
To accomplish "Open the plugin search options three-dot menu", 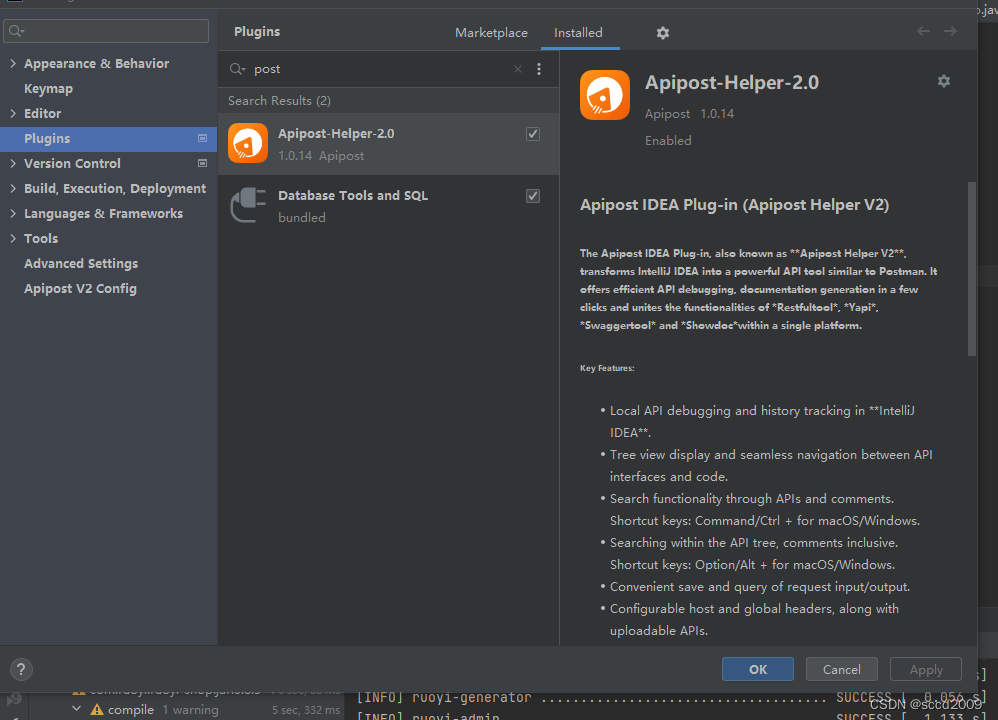I will click(x=538, y=69).
